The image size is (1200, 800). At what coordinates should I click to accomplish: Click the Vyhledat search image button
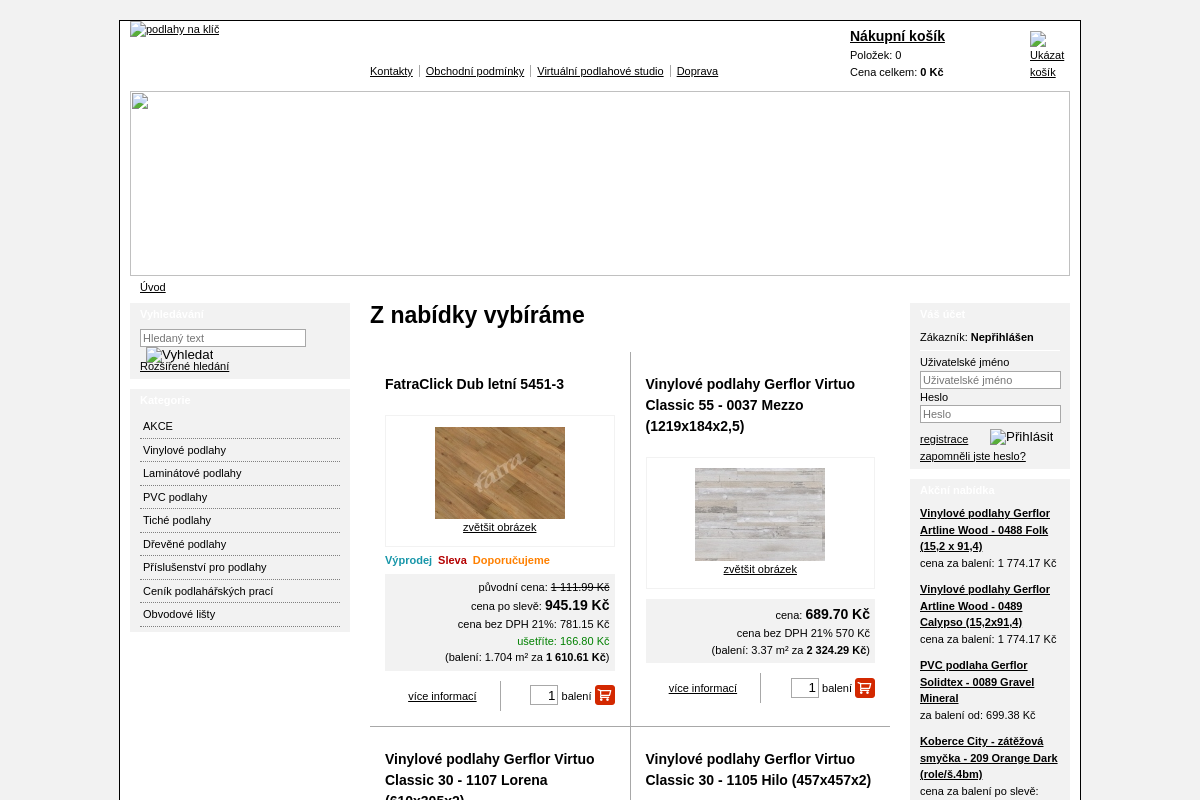click(x=180, y=355)
